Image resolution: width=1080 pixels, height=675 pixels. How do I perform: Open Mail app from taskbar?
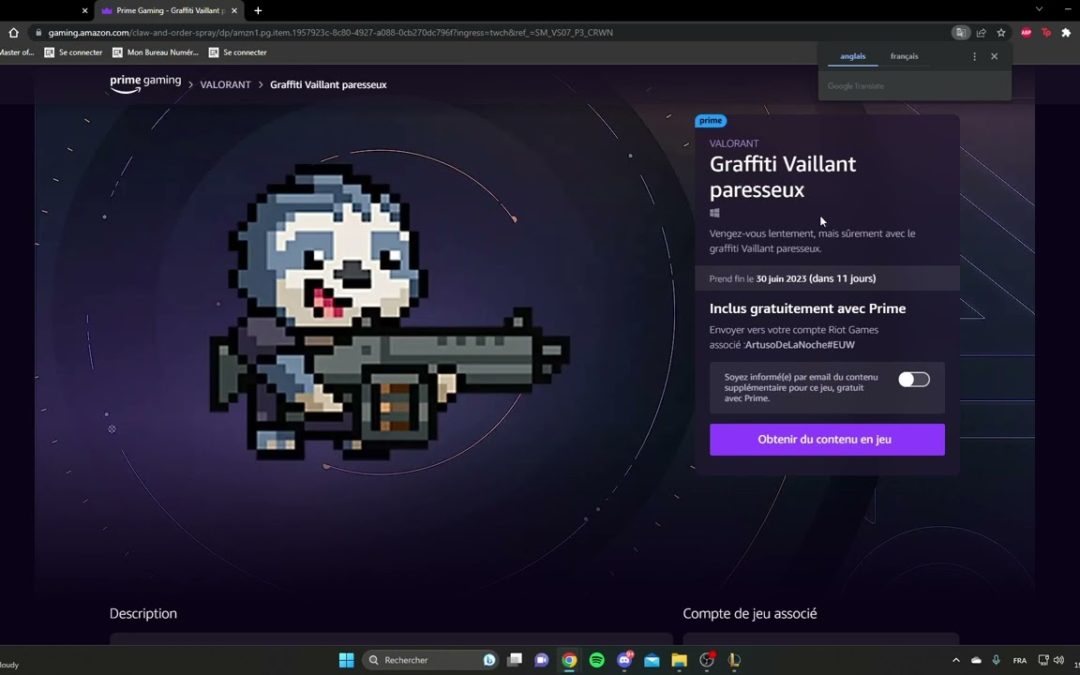(652, 660)
